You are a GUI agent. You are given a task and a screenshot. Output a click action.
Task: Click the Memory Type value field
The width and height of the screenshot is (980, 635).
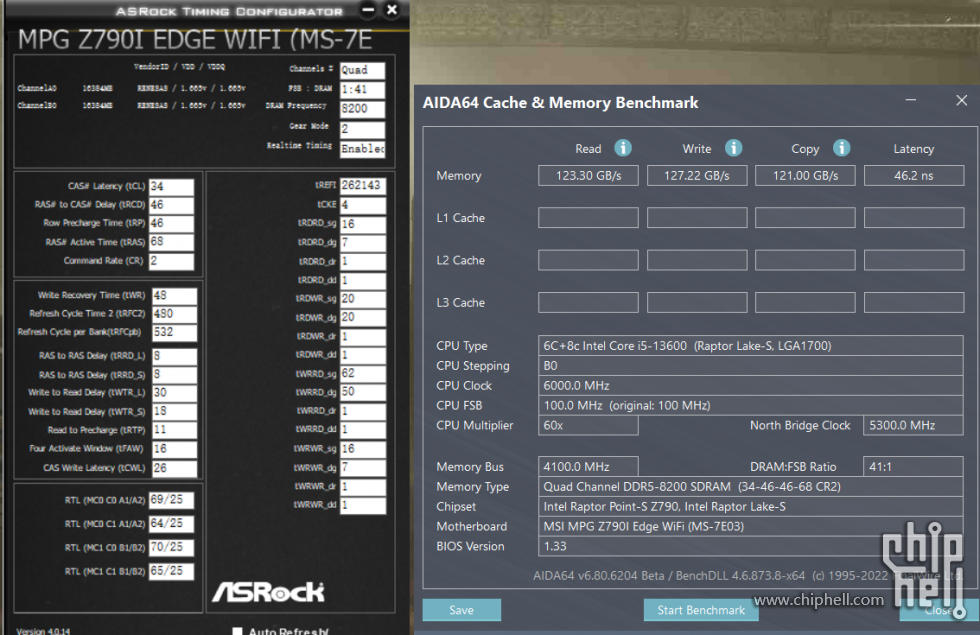pyautogui.click(x=751, y=486)
